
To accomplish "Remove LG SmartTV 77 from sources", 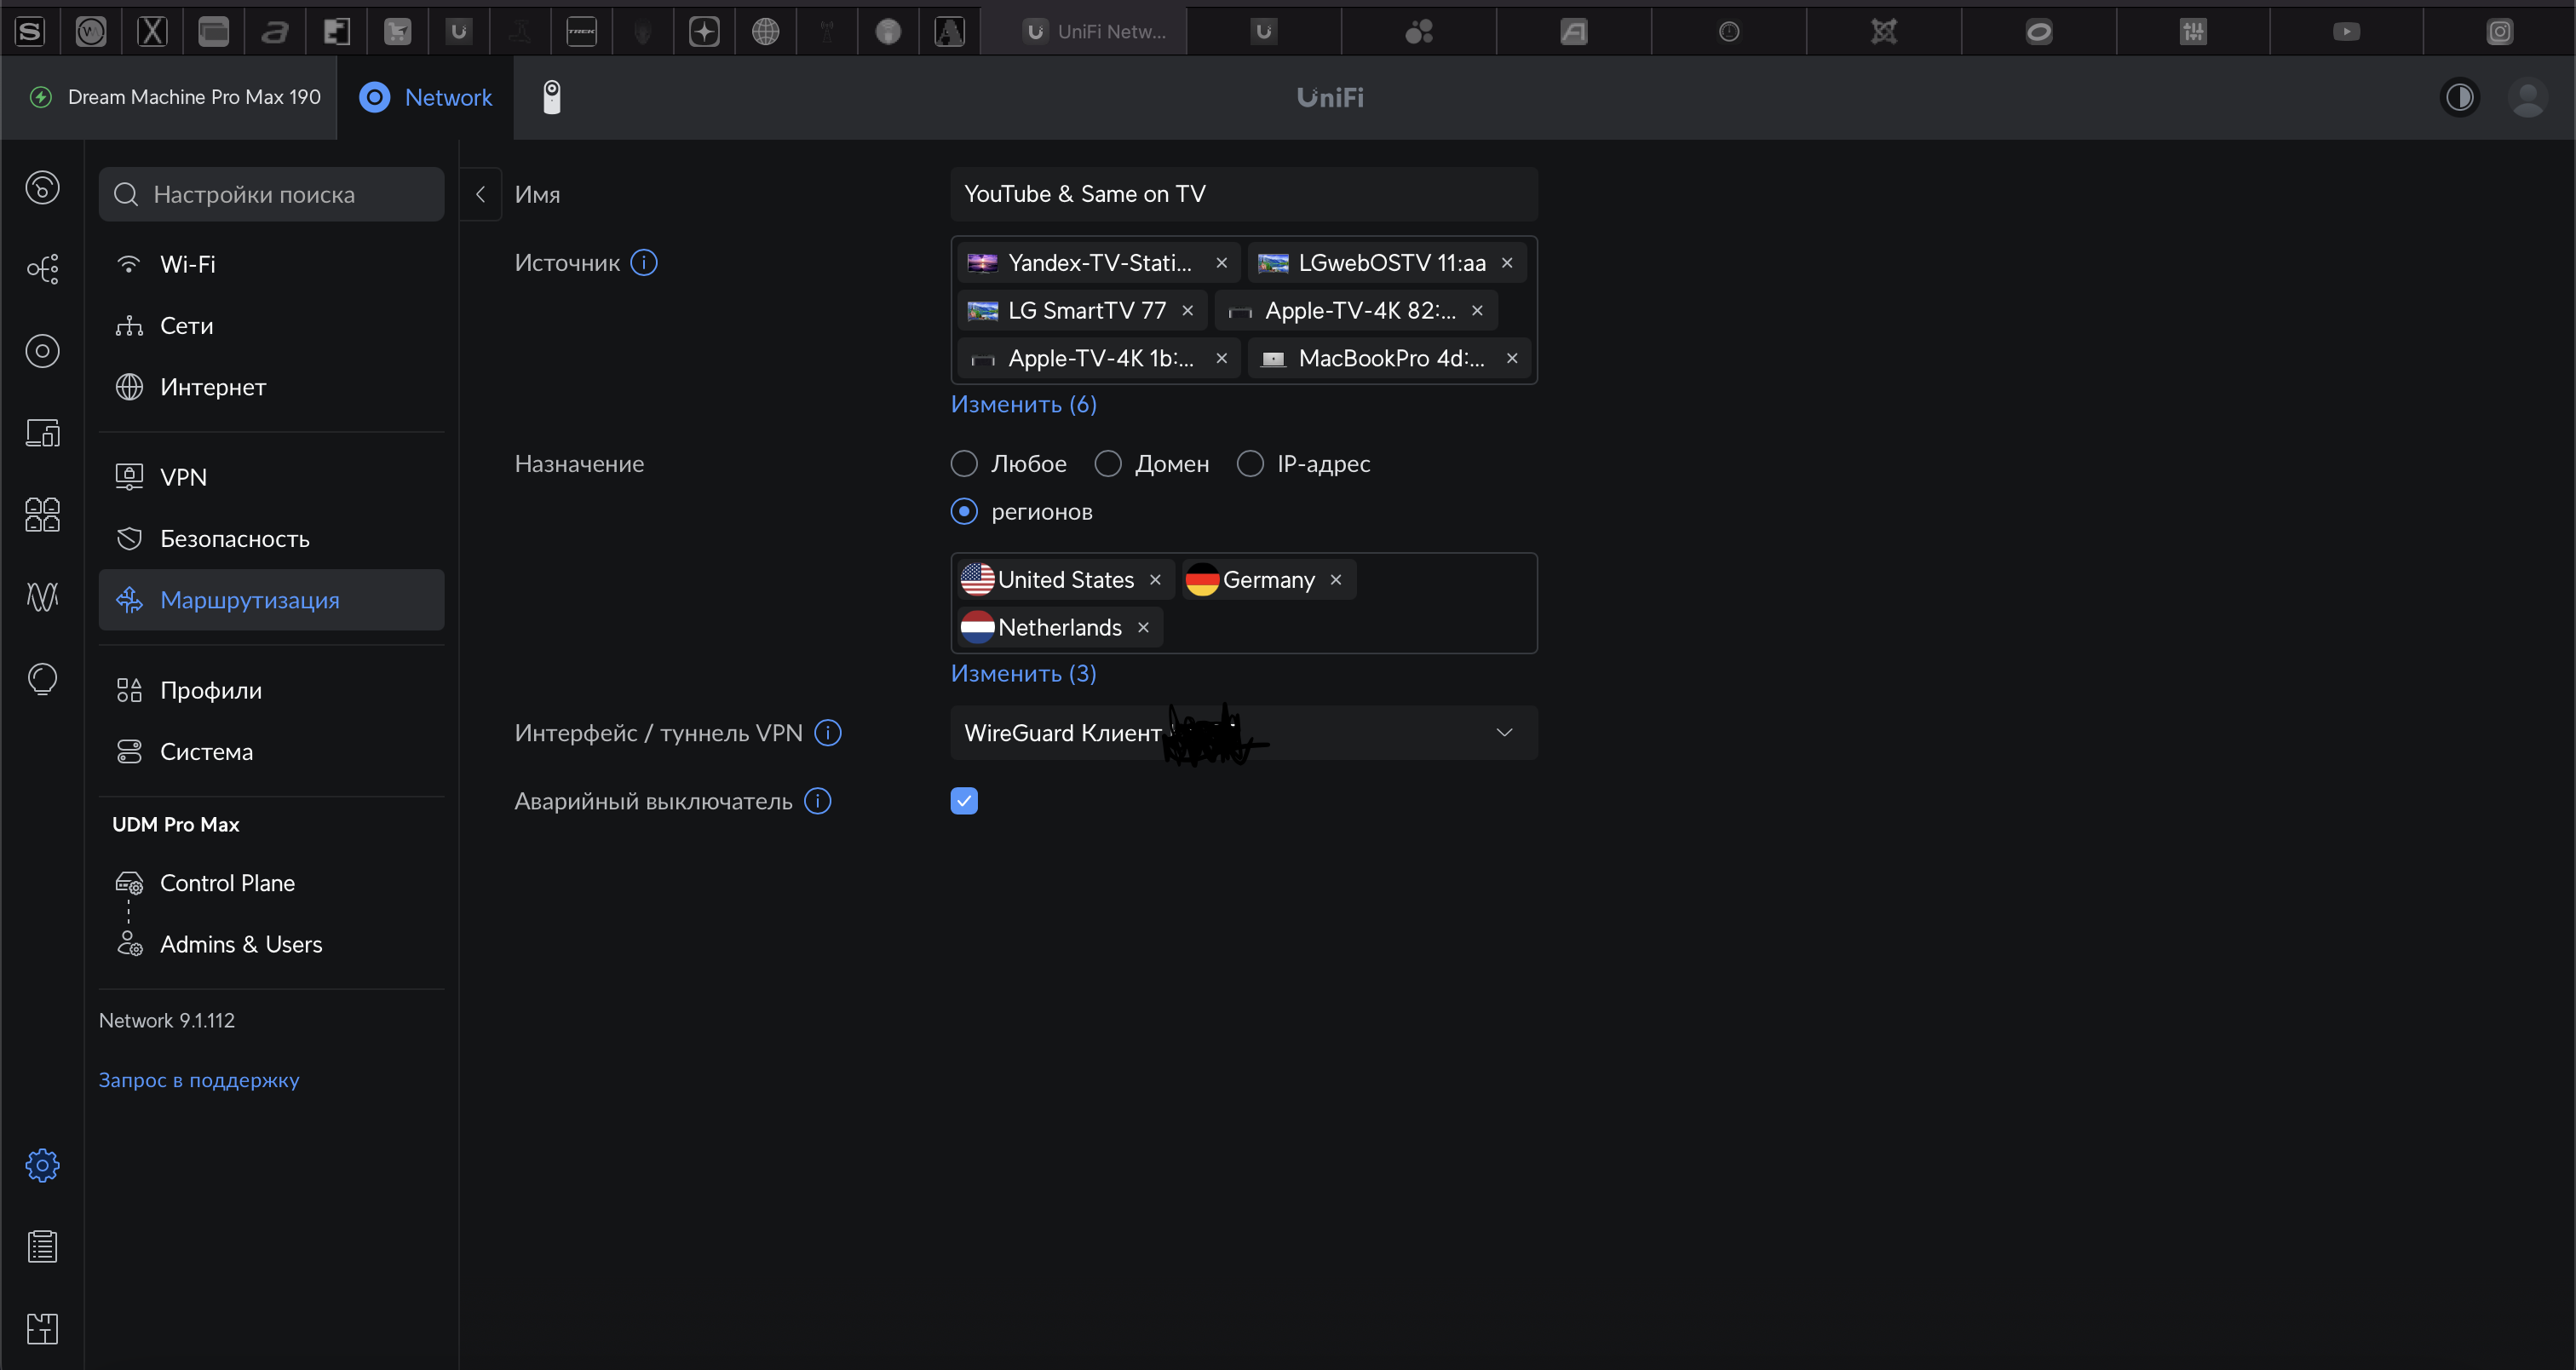I will tap(1187, 311).
